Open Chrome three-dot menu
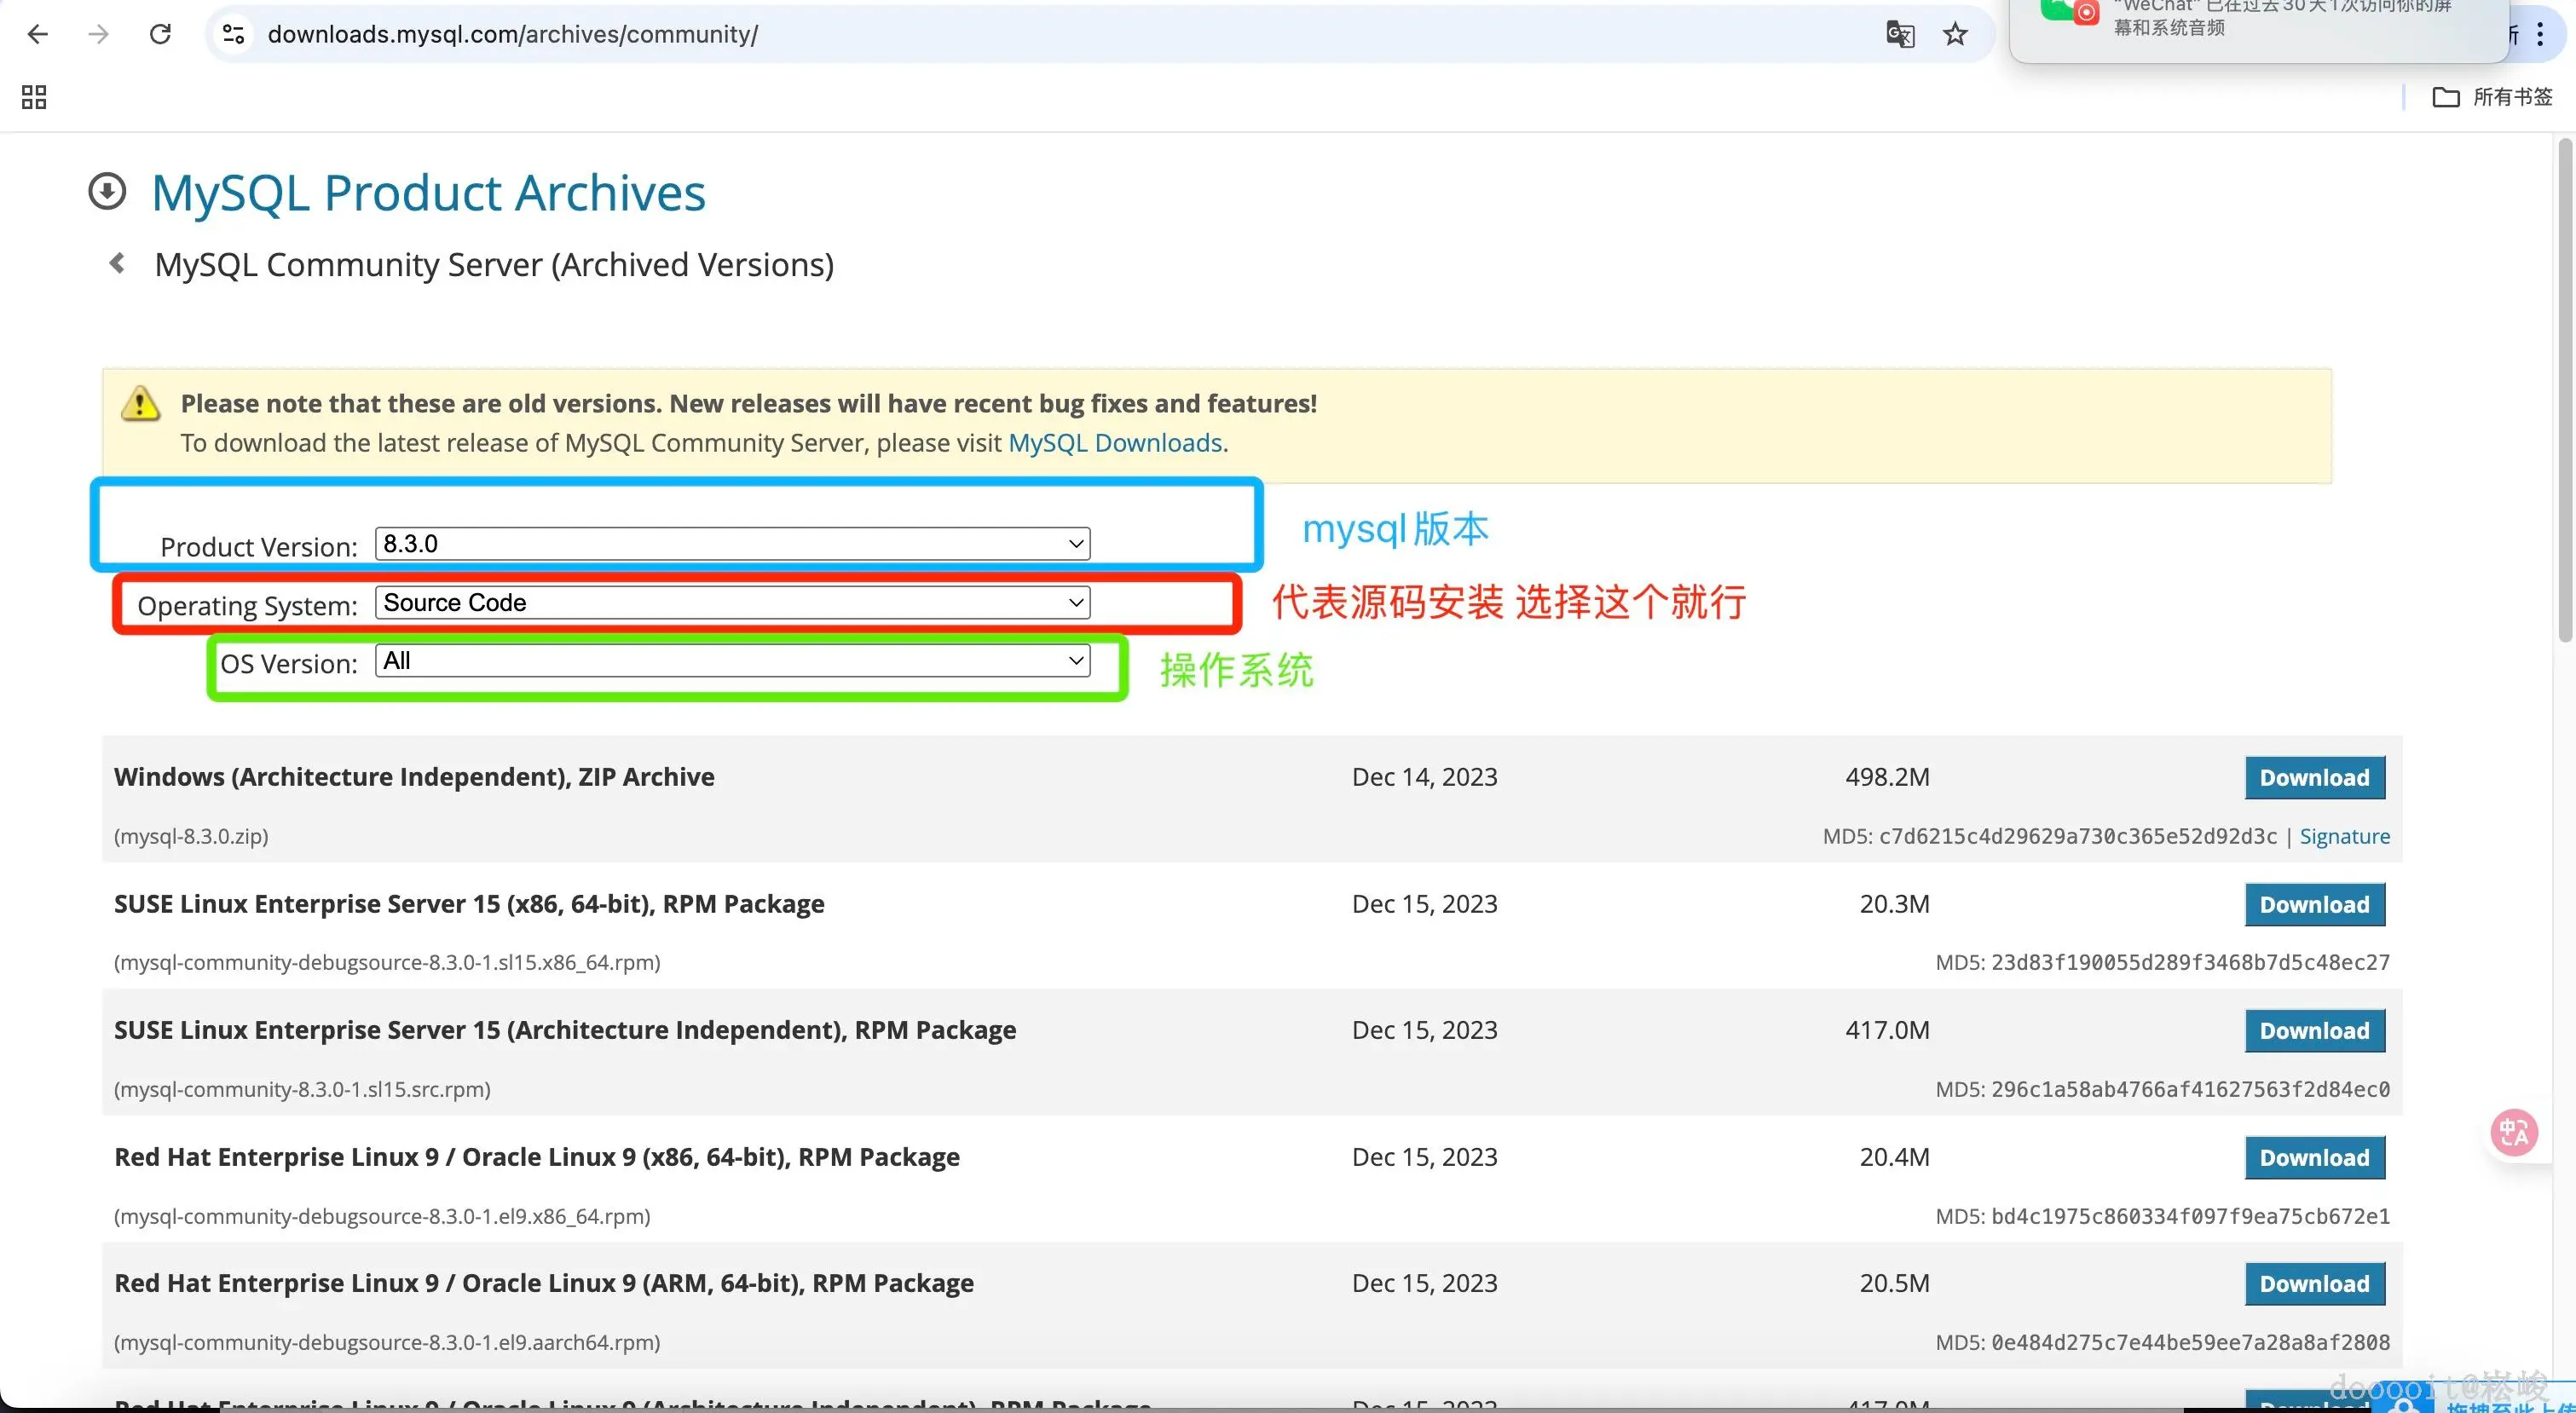This screenshot has height=1413, width=2576. pyautogui.click(x=2540, y=34)
